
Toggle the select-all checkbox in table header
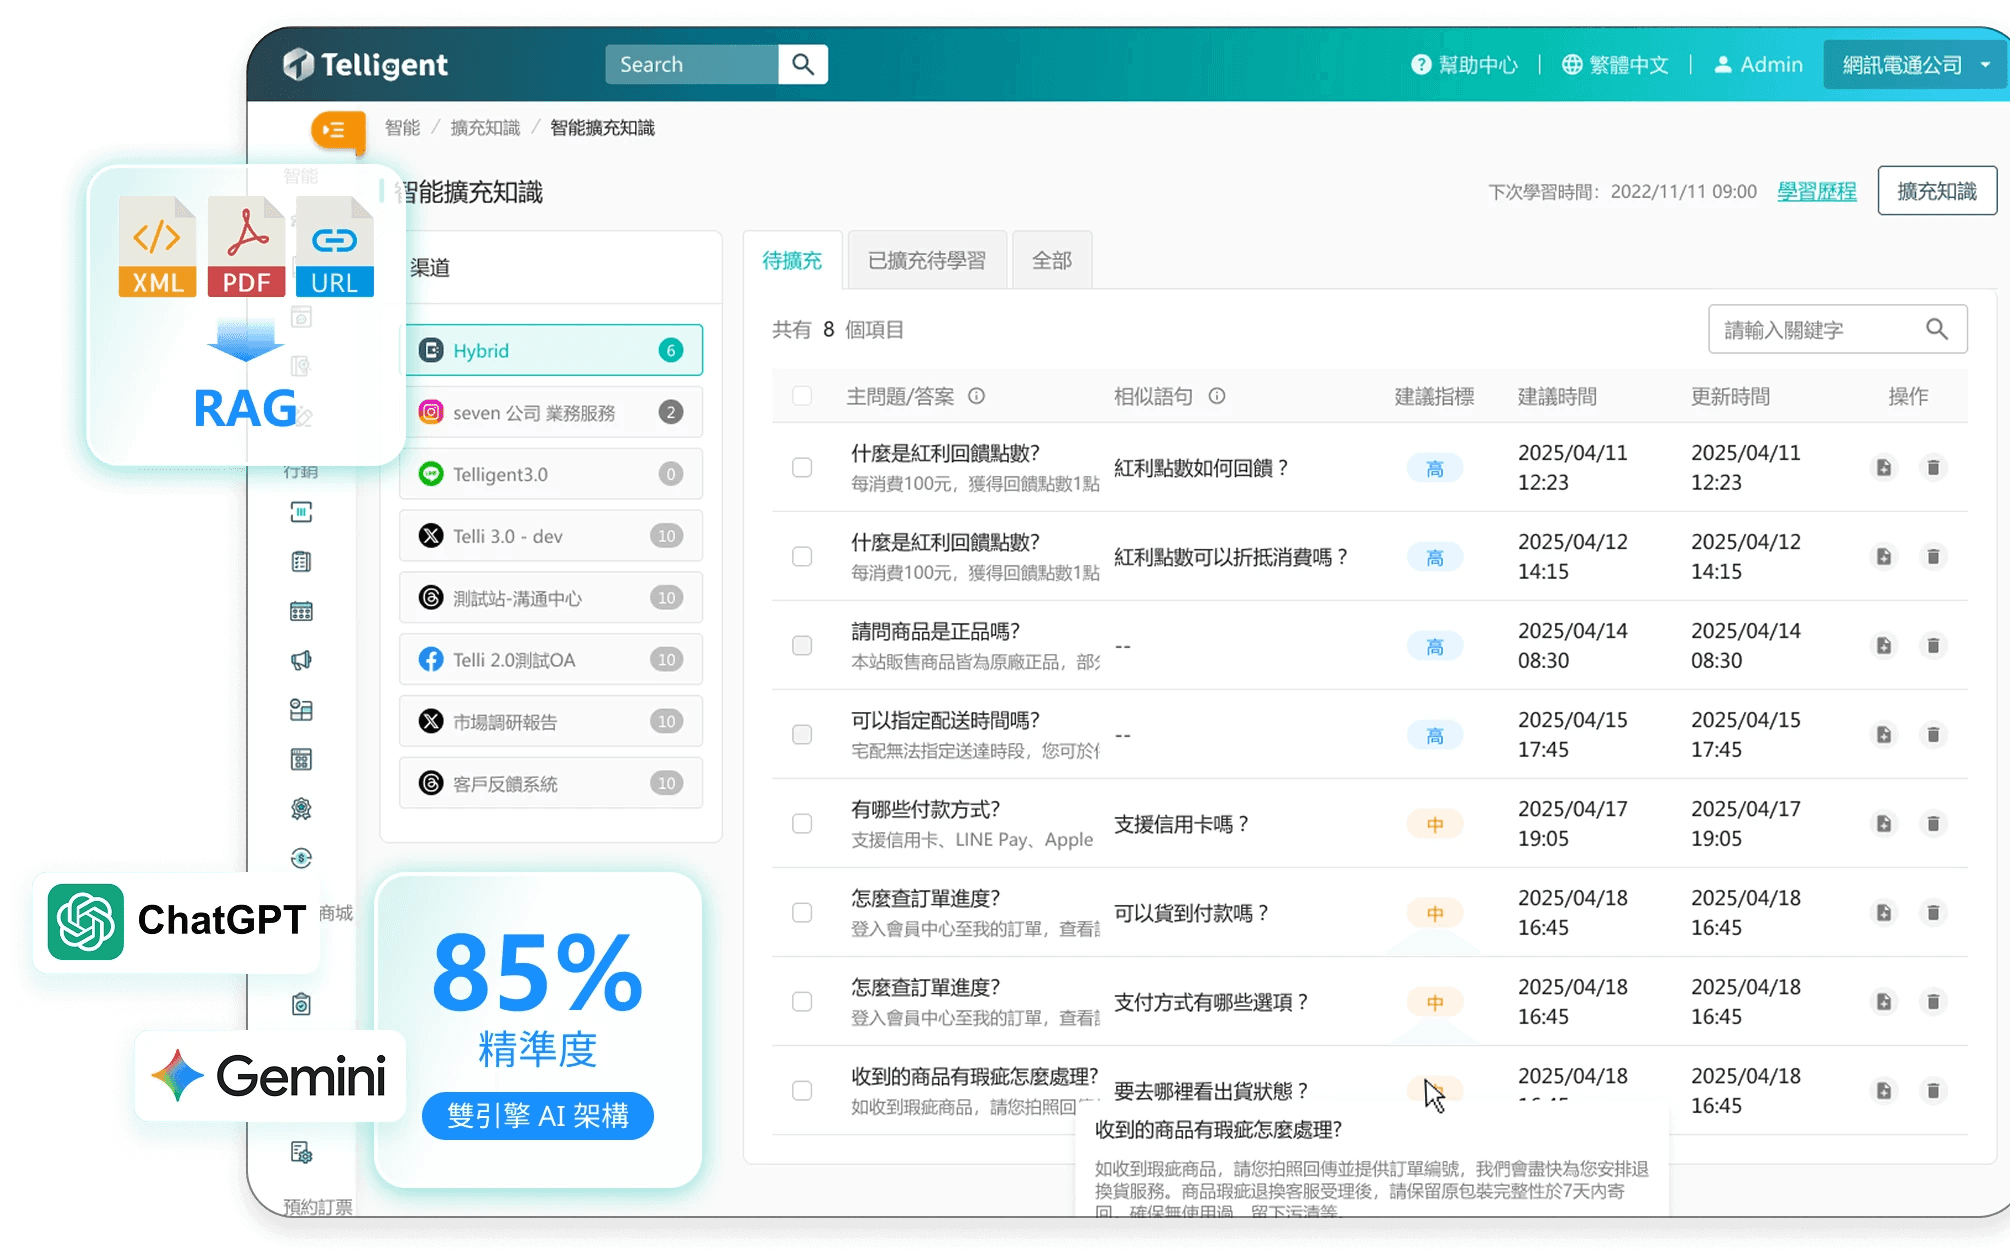(802, 396)
